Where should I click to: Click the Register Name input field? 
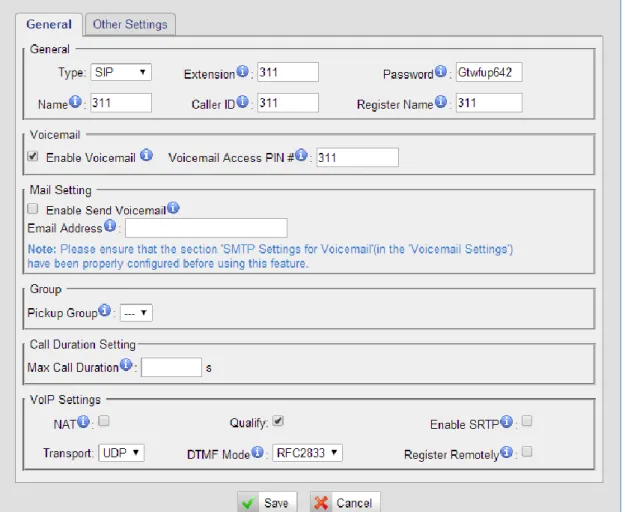click(x=489, y=103)
